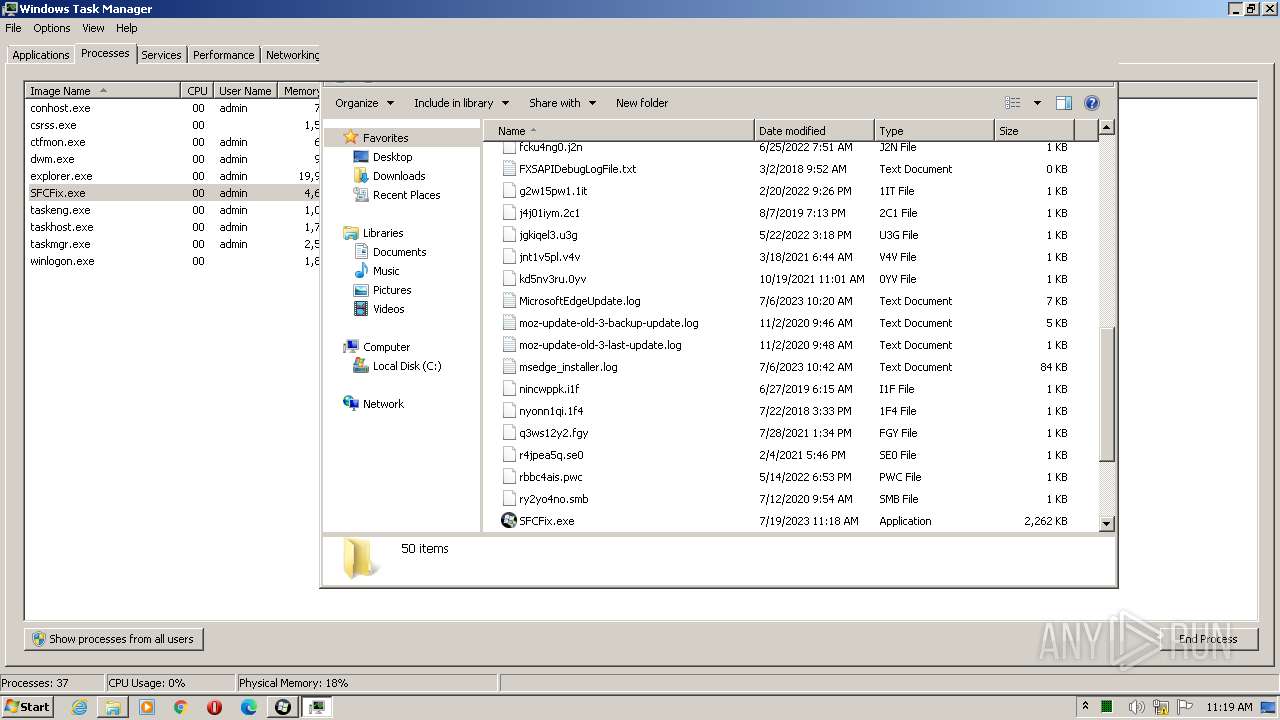Click the file list vertical scrollbar thumb
This screenshot has height=720, width=1280.
click(x=1106, y=394)
